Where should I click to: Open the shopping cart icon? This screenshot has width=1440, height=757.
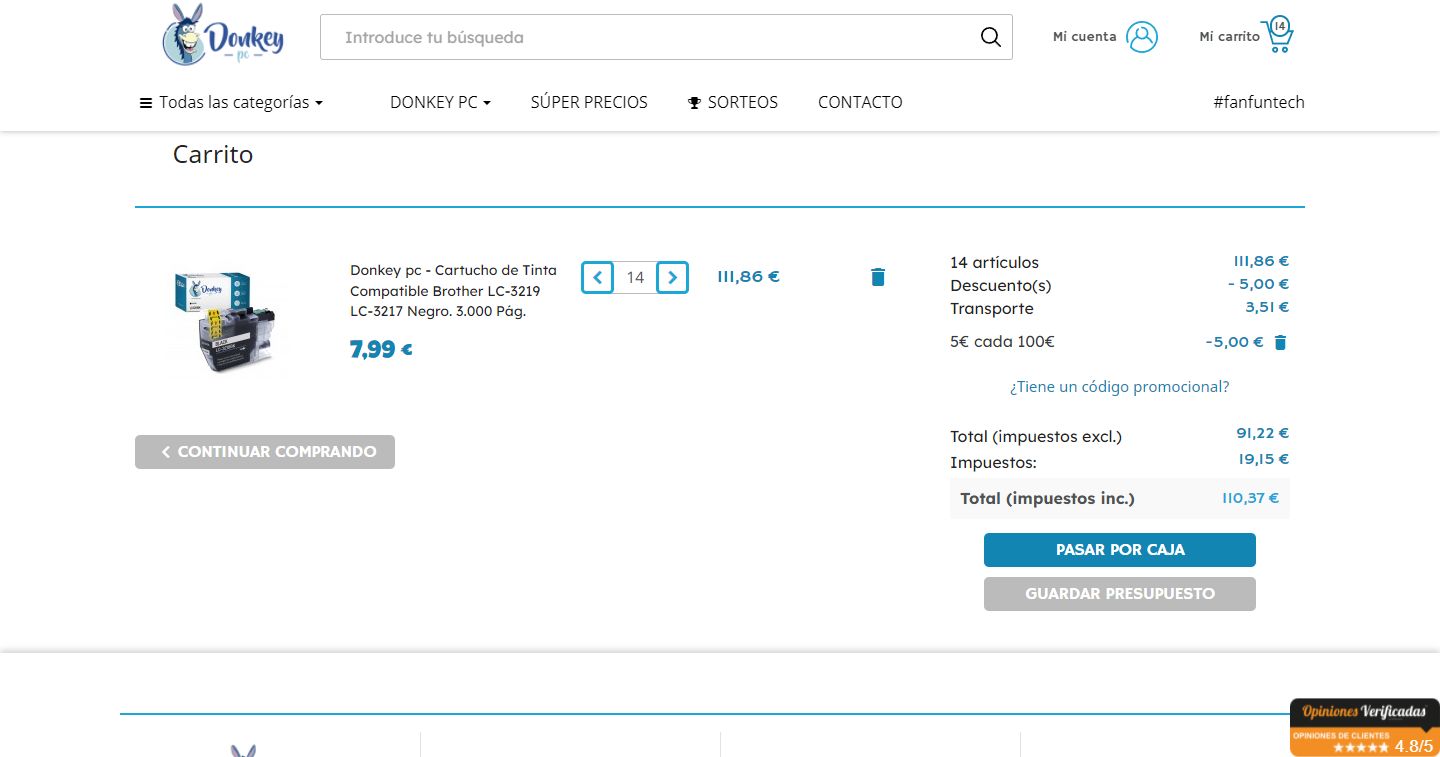(x=1277, y=36)
